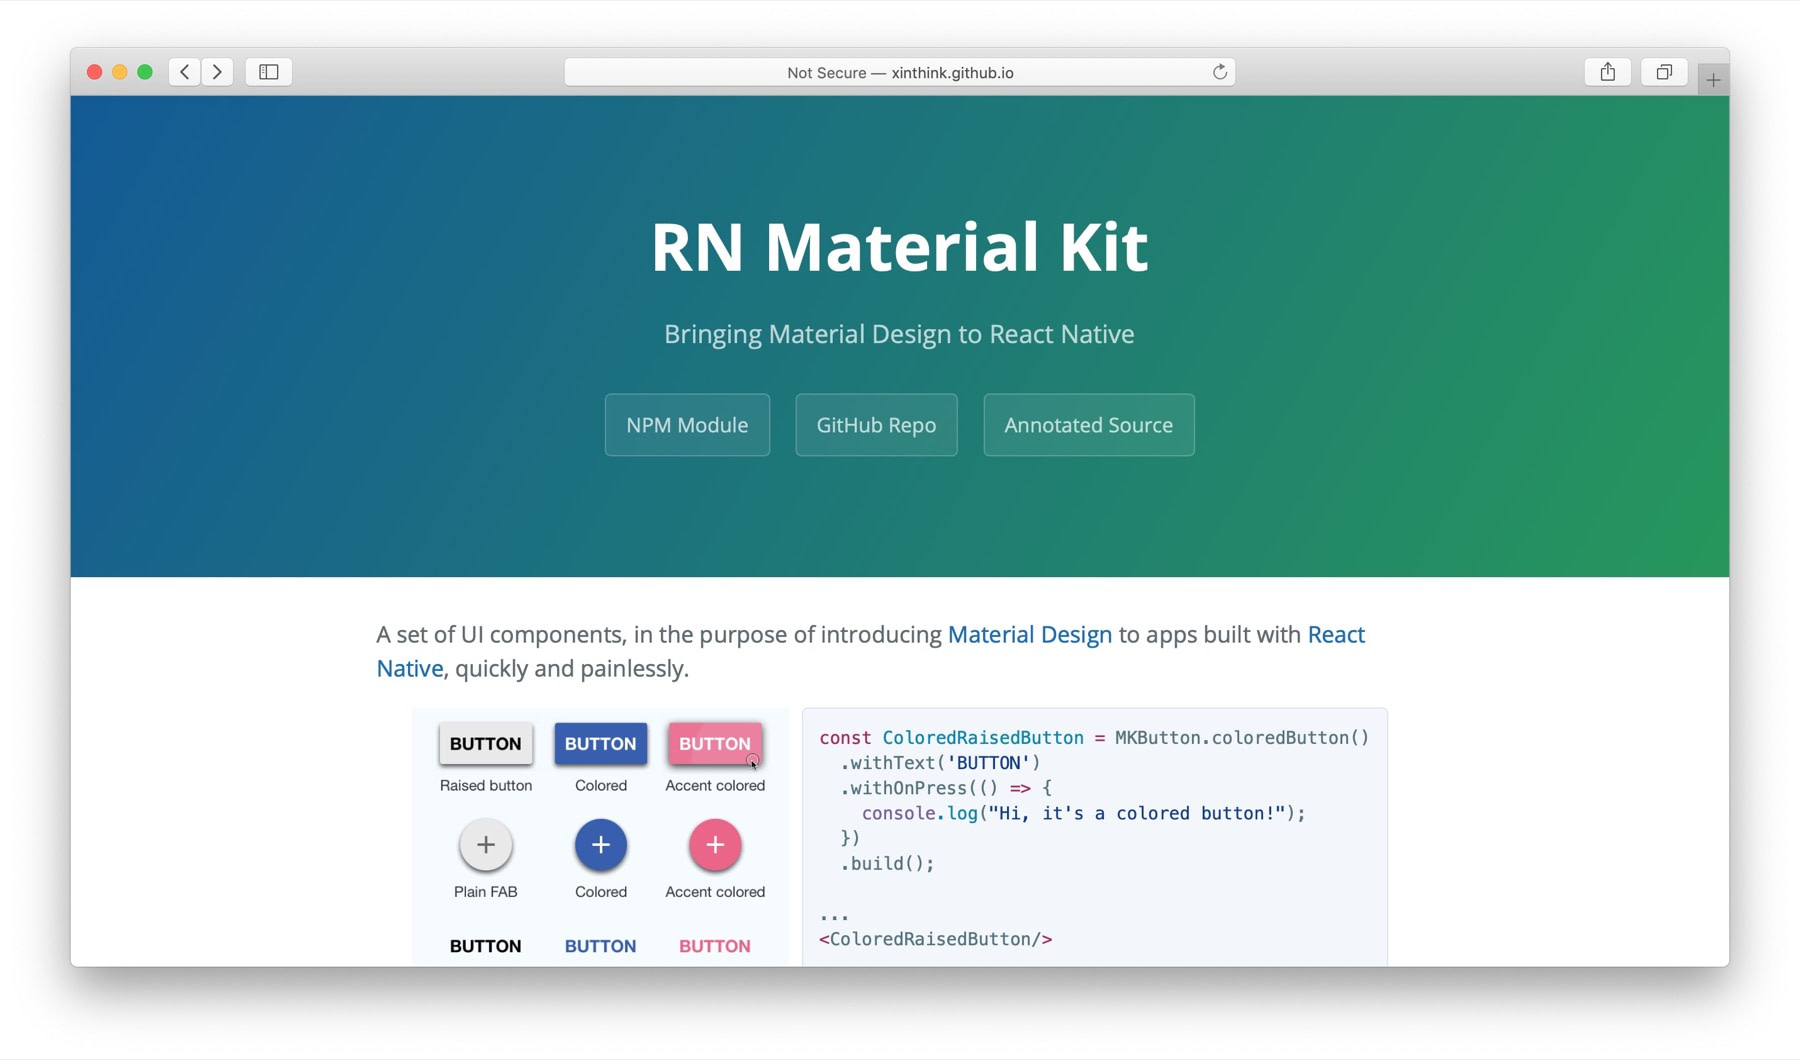Follow the Material Design link

click(1029, 635)
